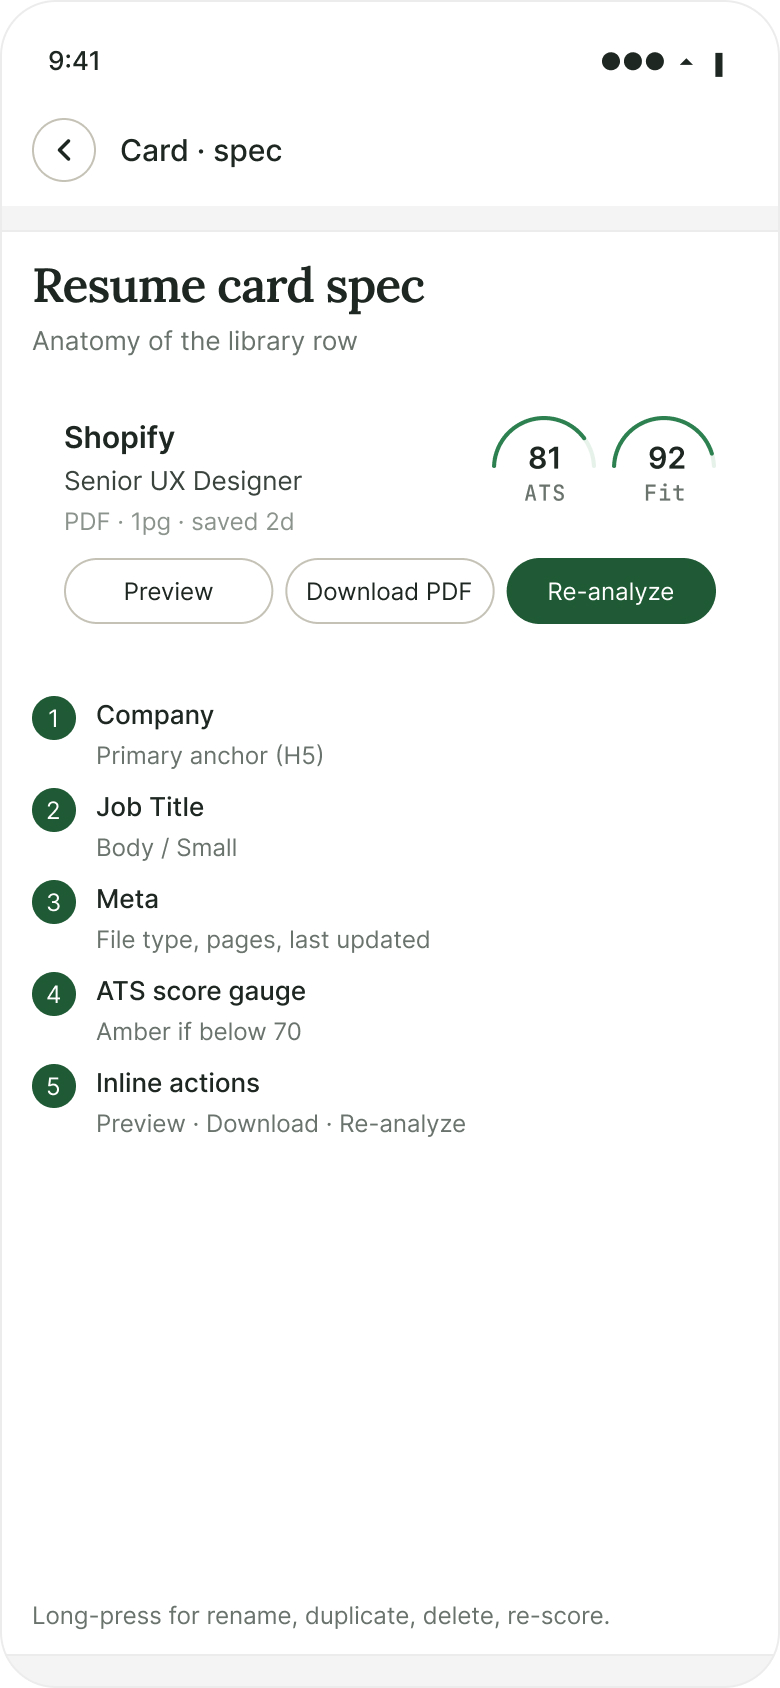This screenshot has height=1688, width=780.
Task: Click the Card · spec header title
Action: tap(201, 151)
